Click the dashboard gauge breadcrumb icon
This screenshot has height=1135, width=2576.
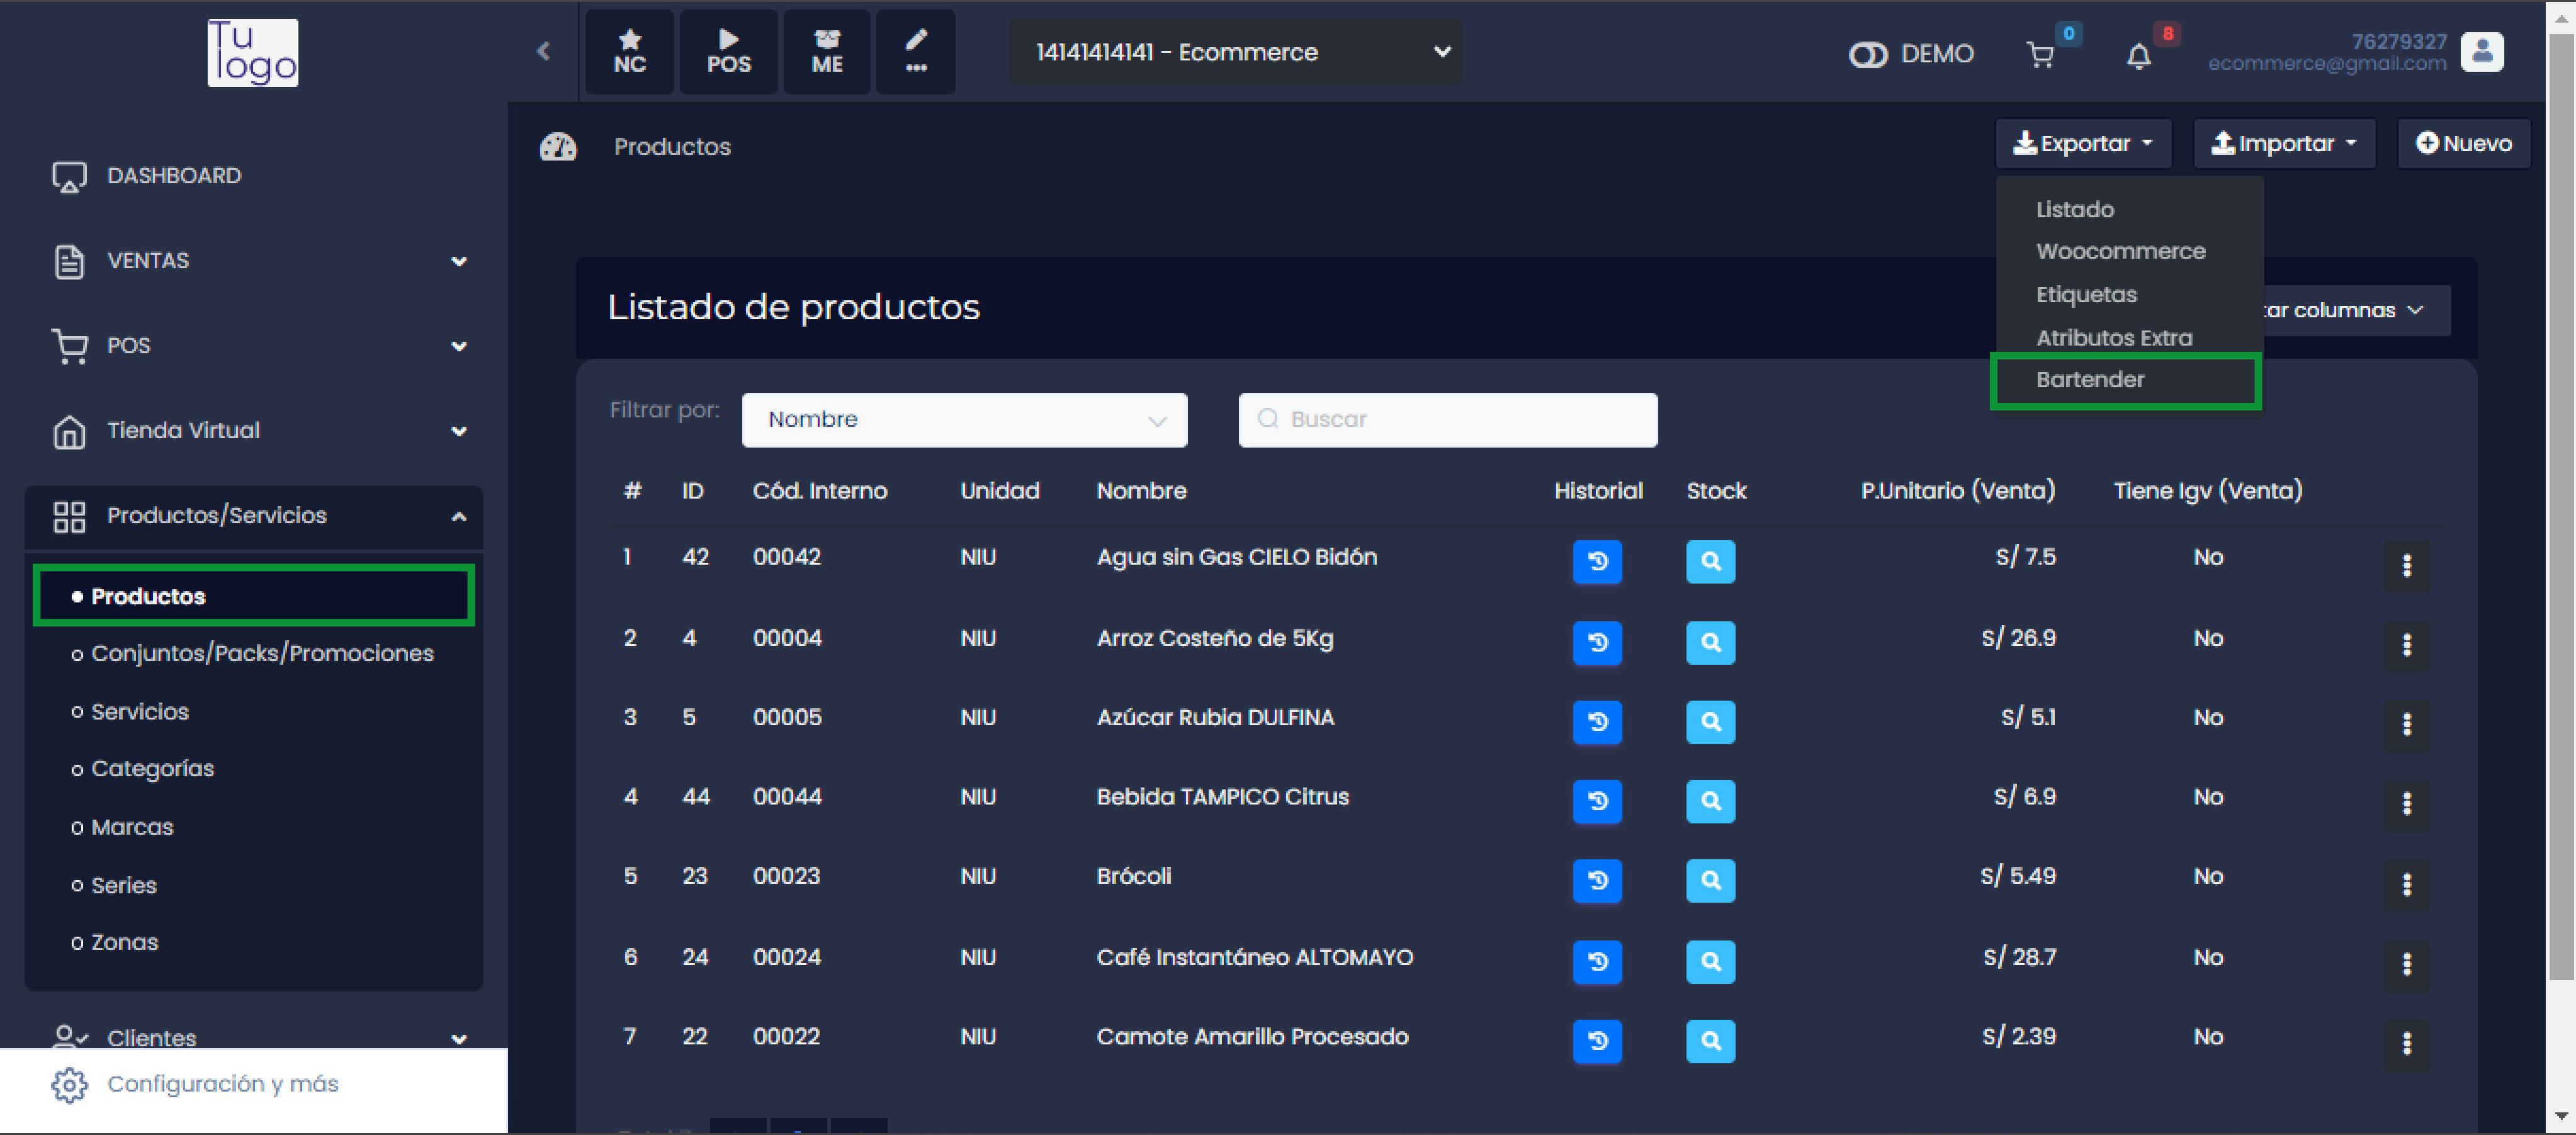coord(558,147)
